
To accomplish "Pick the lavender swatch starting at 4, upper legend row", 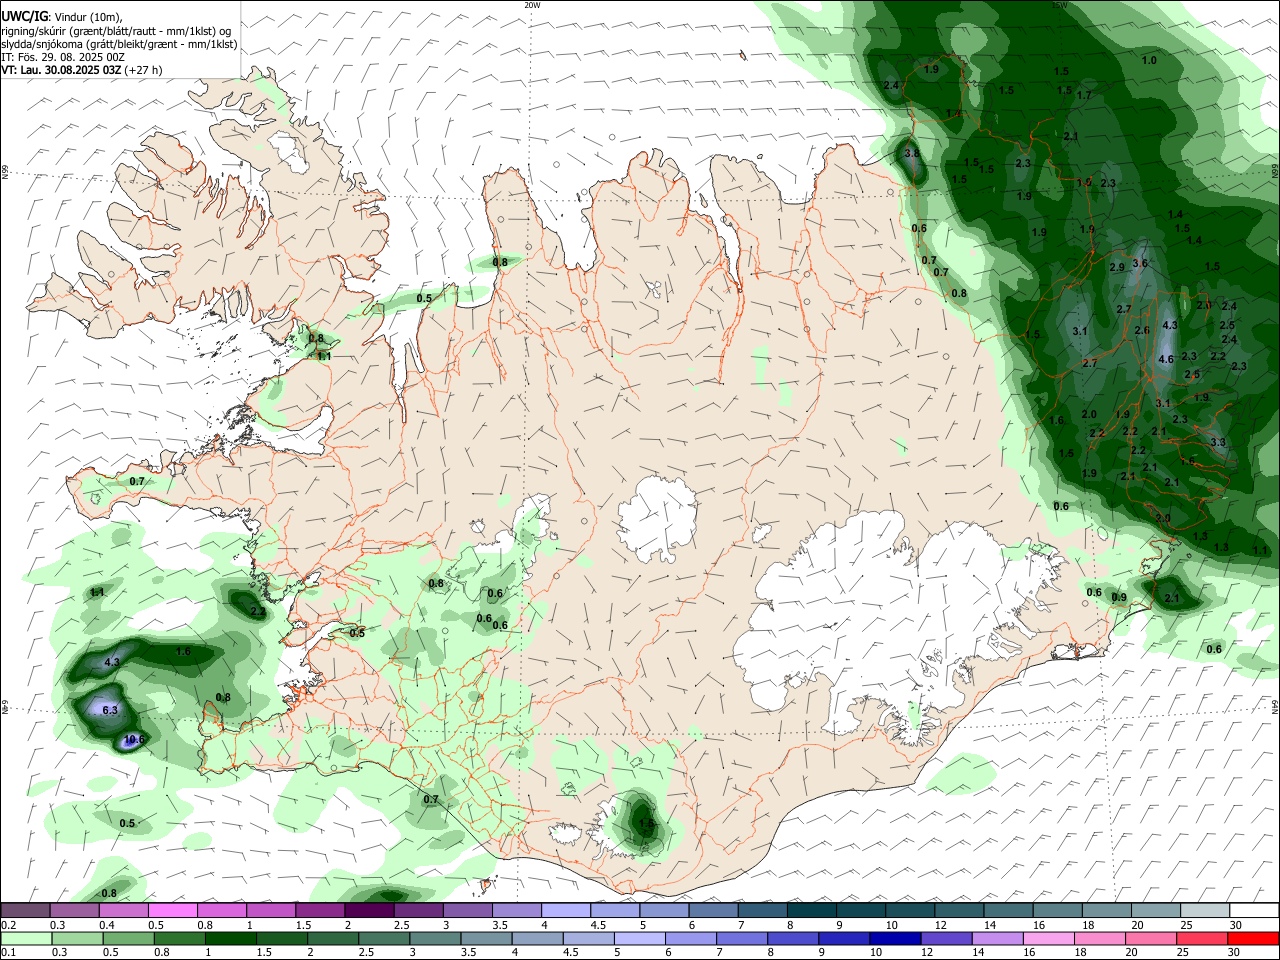I will click(566, 910).
